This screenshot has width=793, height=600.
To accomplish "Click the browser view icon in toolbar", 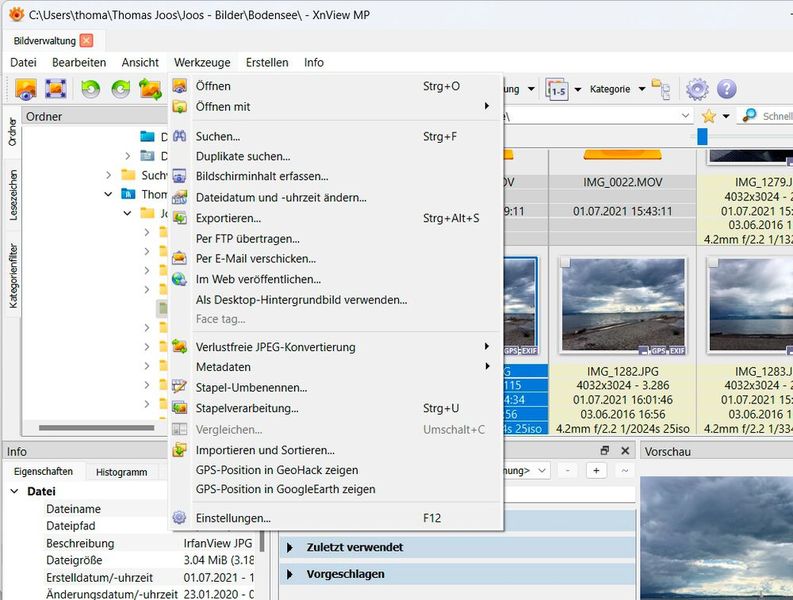I will click(26, 89).
